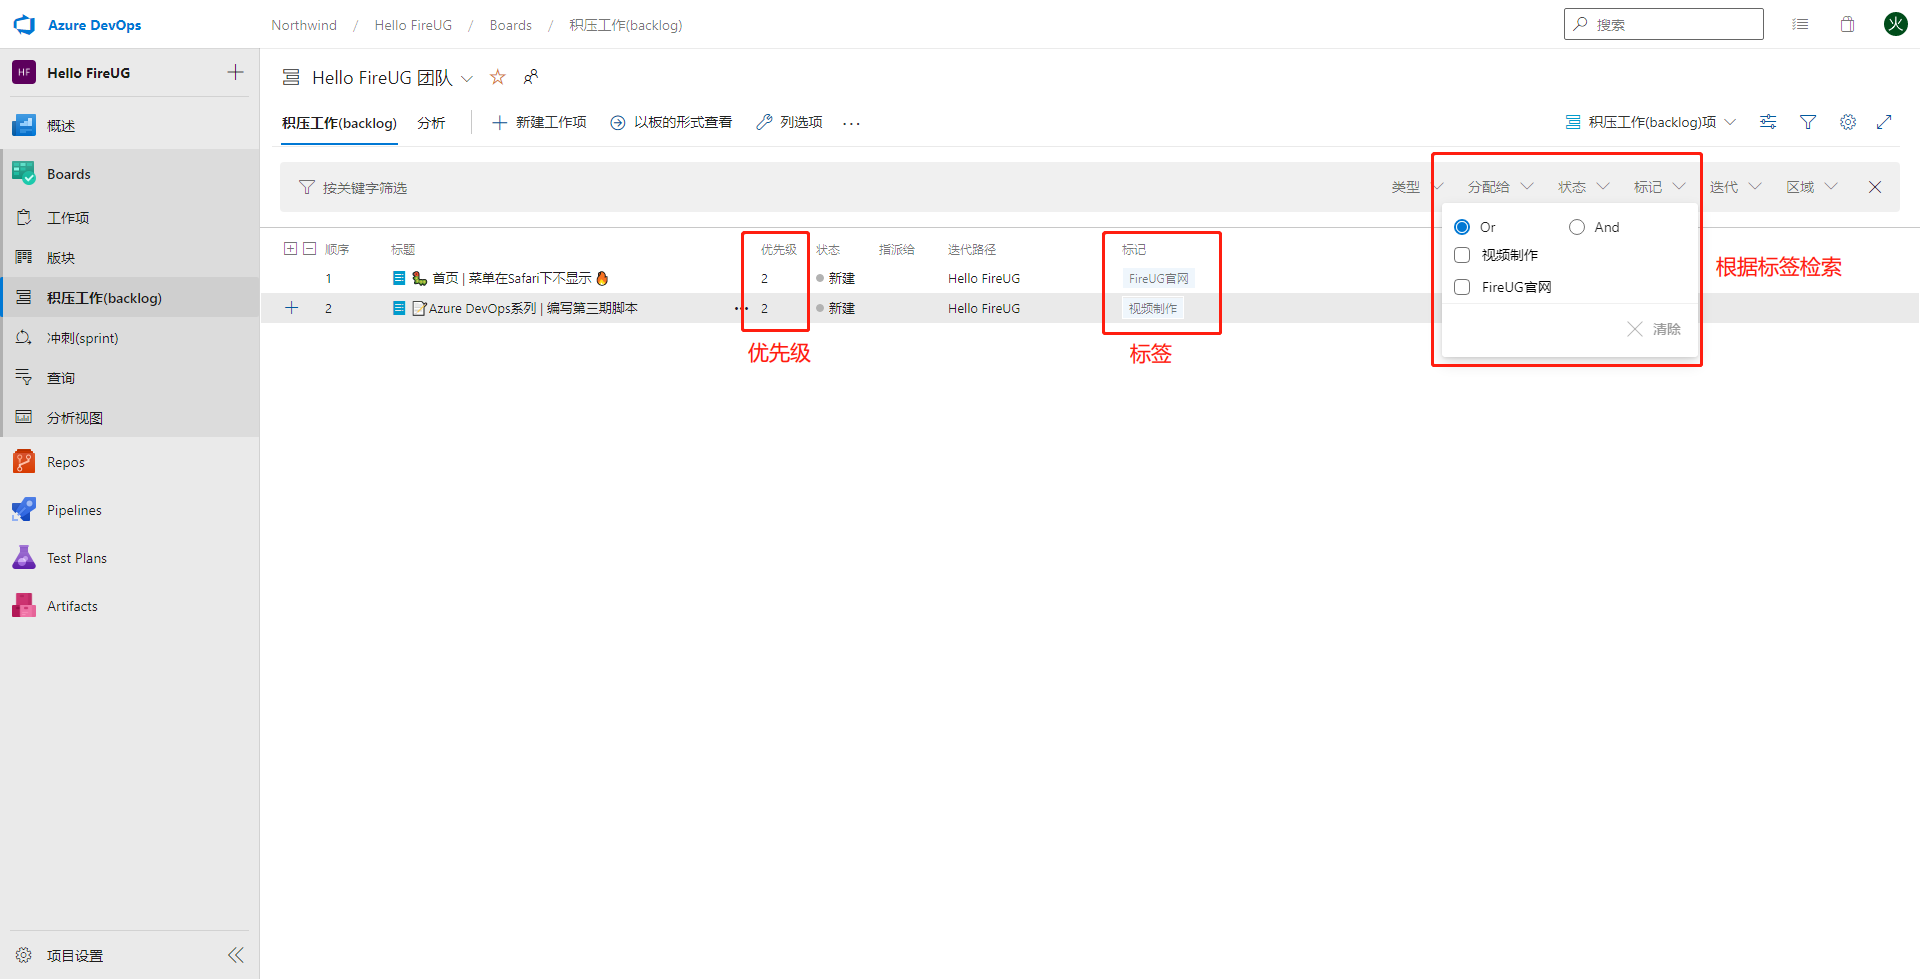Toggle the filter funnel icon in toolbar
This screenshot has height=979, width=1920.
[1808, 122]
